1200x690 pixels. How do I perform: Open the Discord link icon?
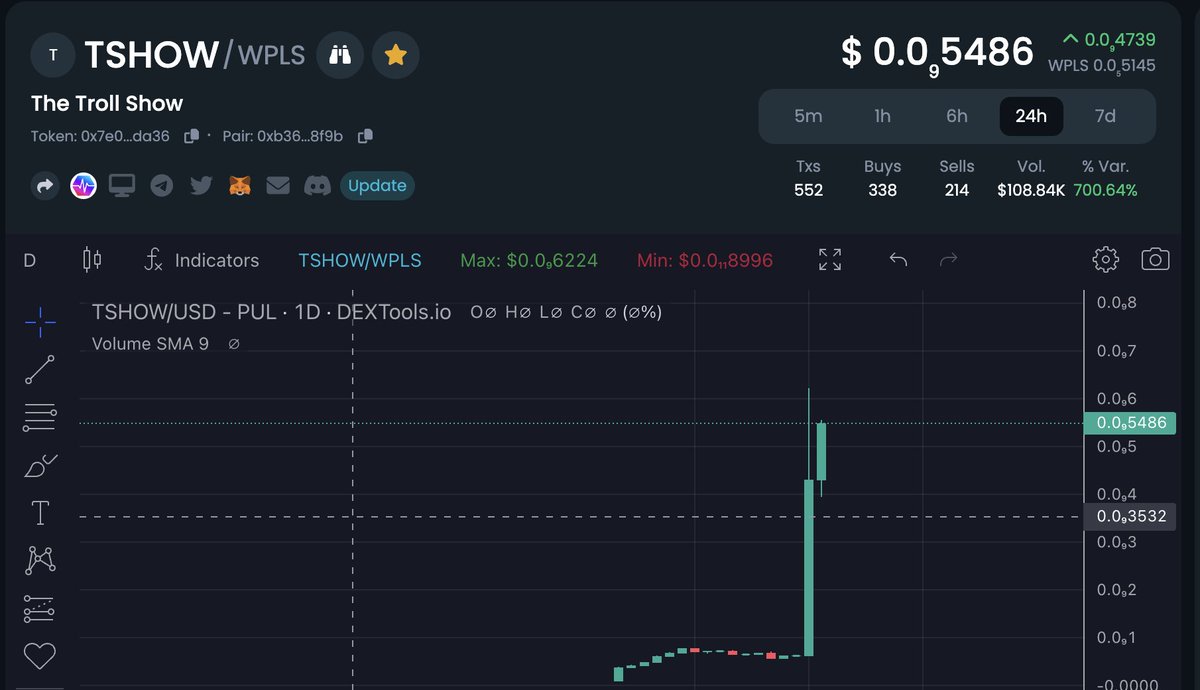click(318, 186)
